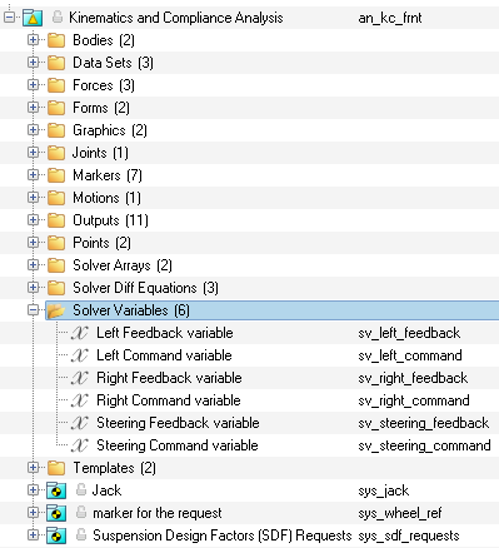Image resolution: width=501 pixels, height=550 pixels.
Task: Select the sv_left_command variable name
Action: coord(410,356)
